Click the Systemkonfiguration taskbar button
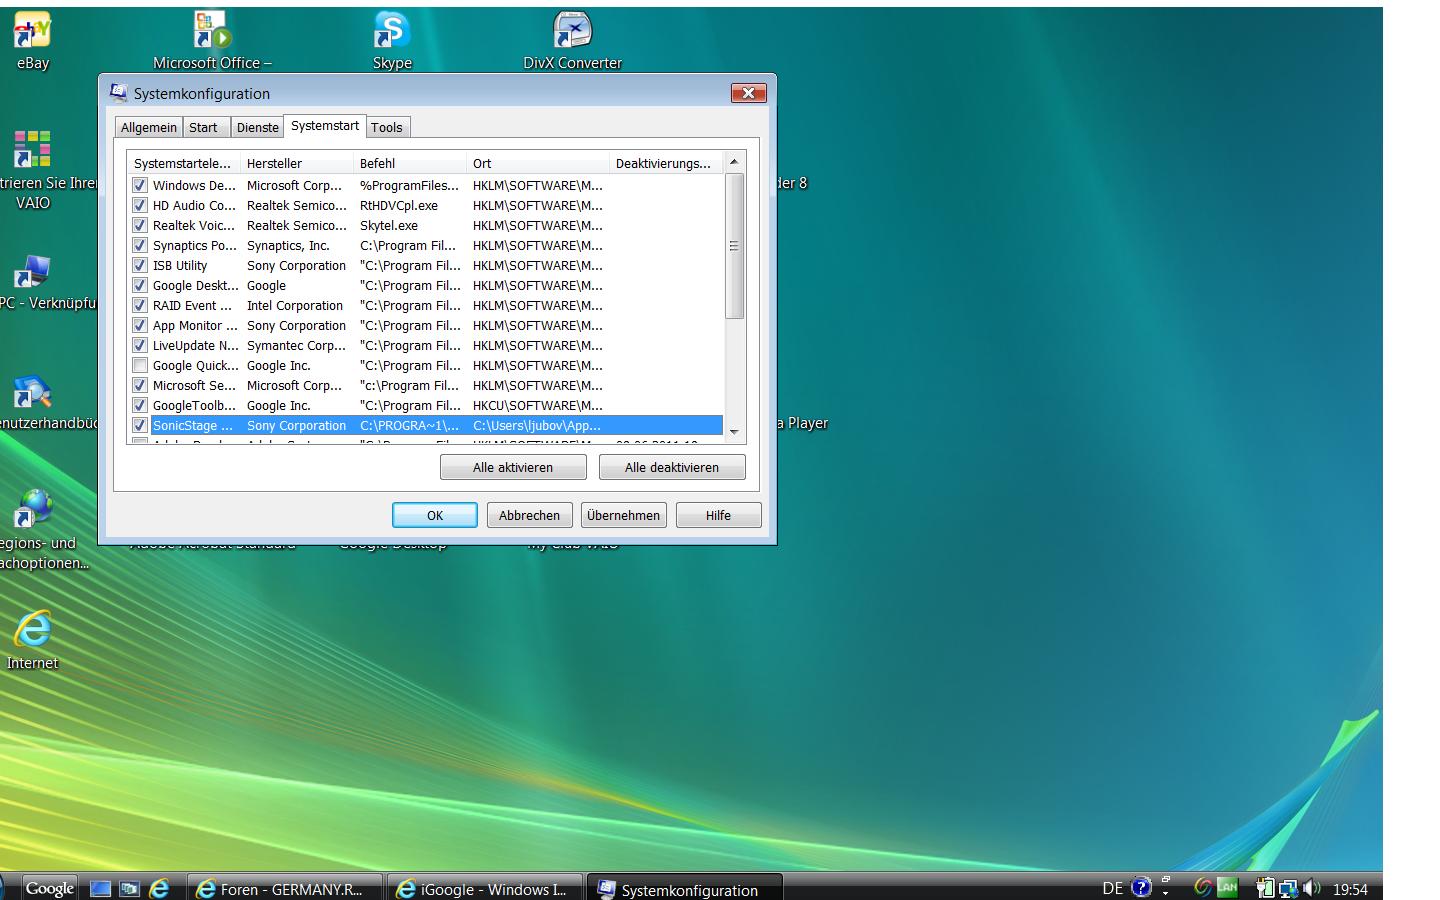 (x=684, y=888)
